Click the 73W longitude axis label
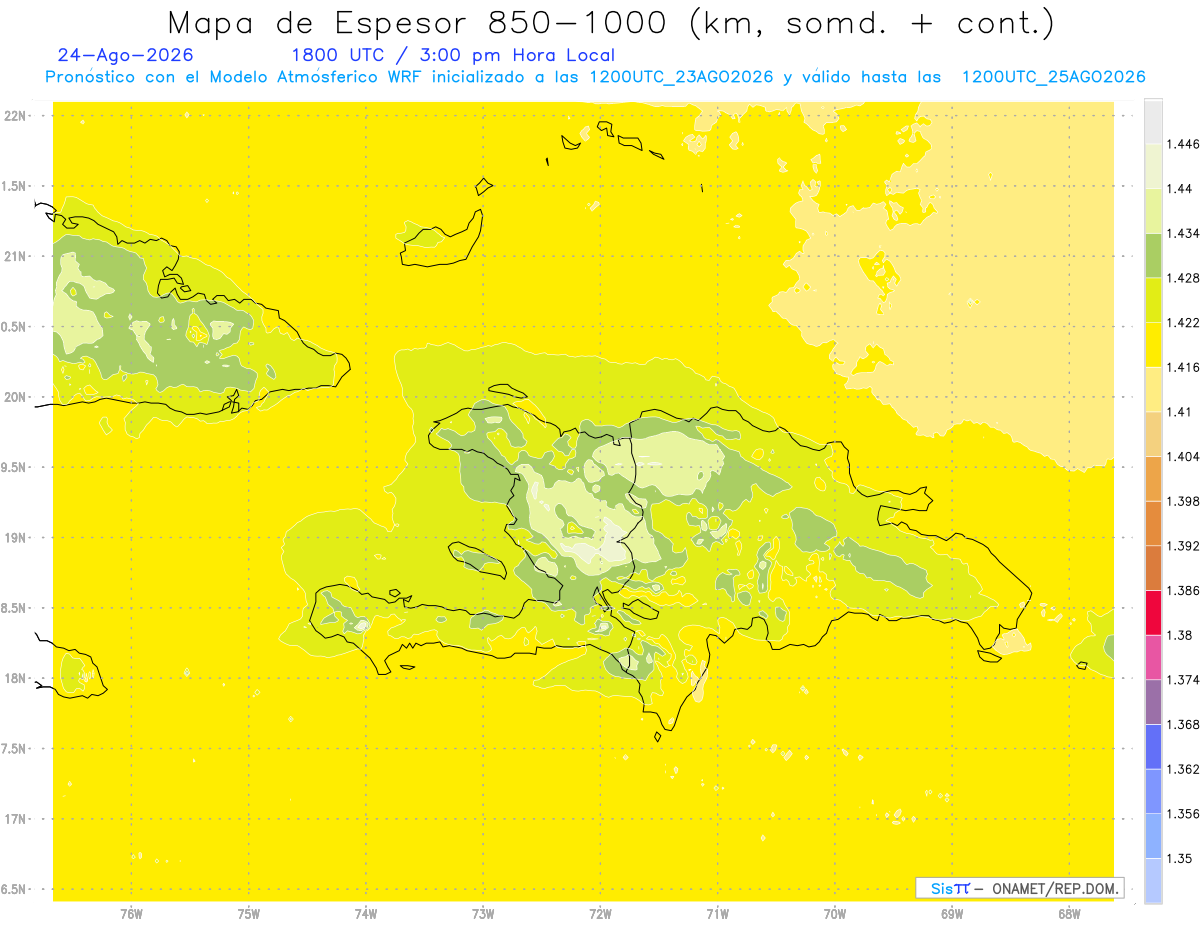Viewport: 1200px width, 927px height. coord(483,913)
